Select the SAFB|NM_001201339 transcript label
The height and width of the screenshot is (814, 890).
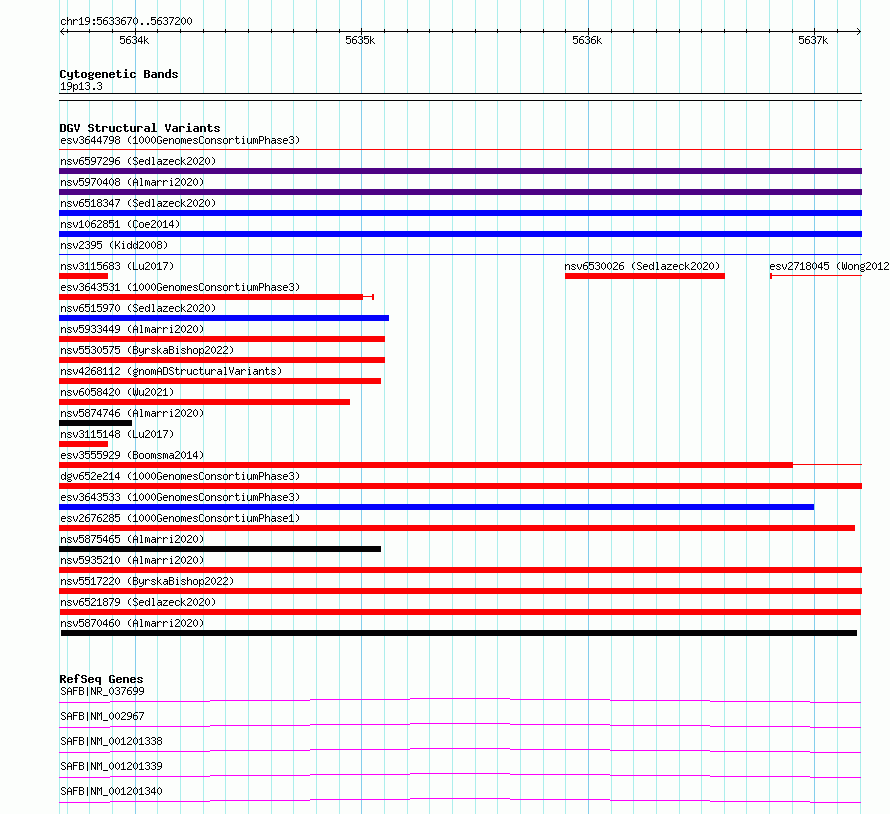[111, 766]
